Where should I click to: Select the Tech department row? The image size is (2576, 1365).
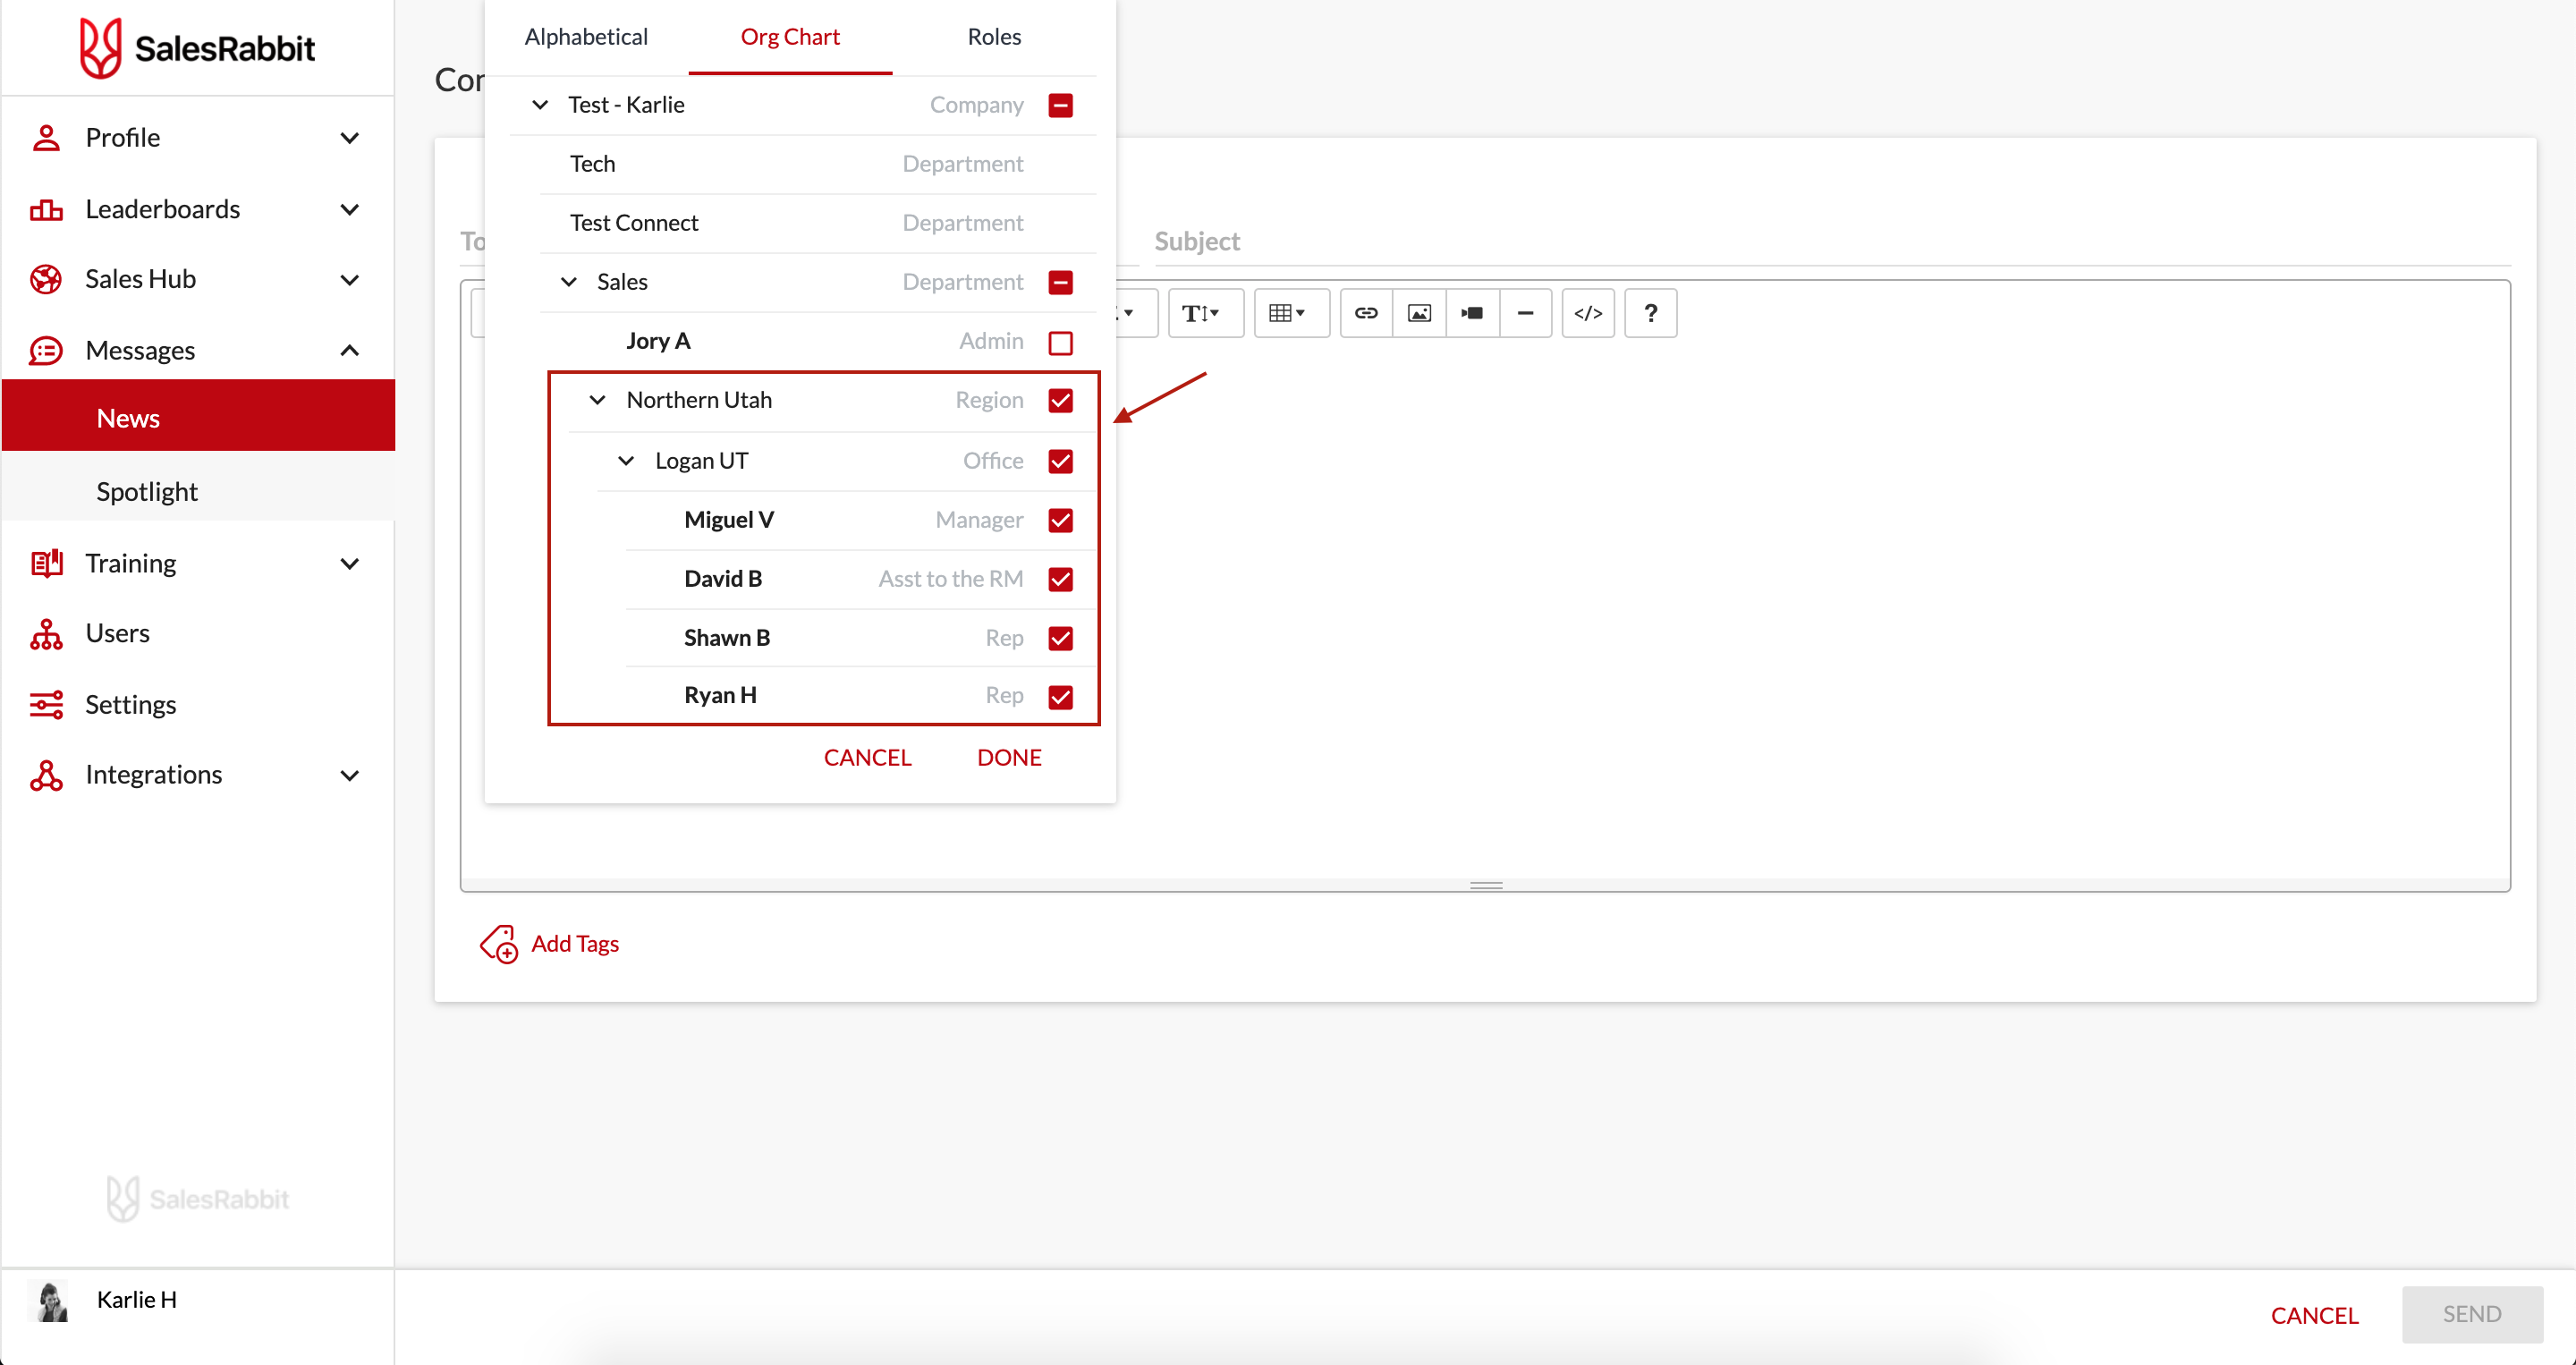pos(818,164)
